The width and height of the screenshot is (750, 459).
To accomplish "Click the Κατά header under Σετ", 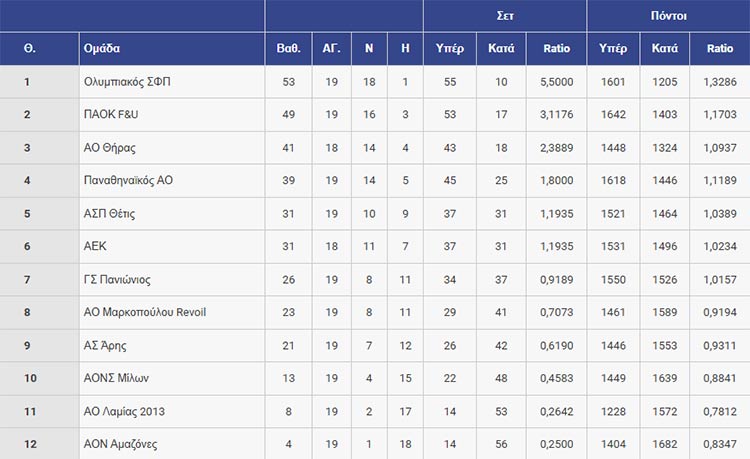I will pos(501,48).
